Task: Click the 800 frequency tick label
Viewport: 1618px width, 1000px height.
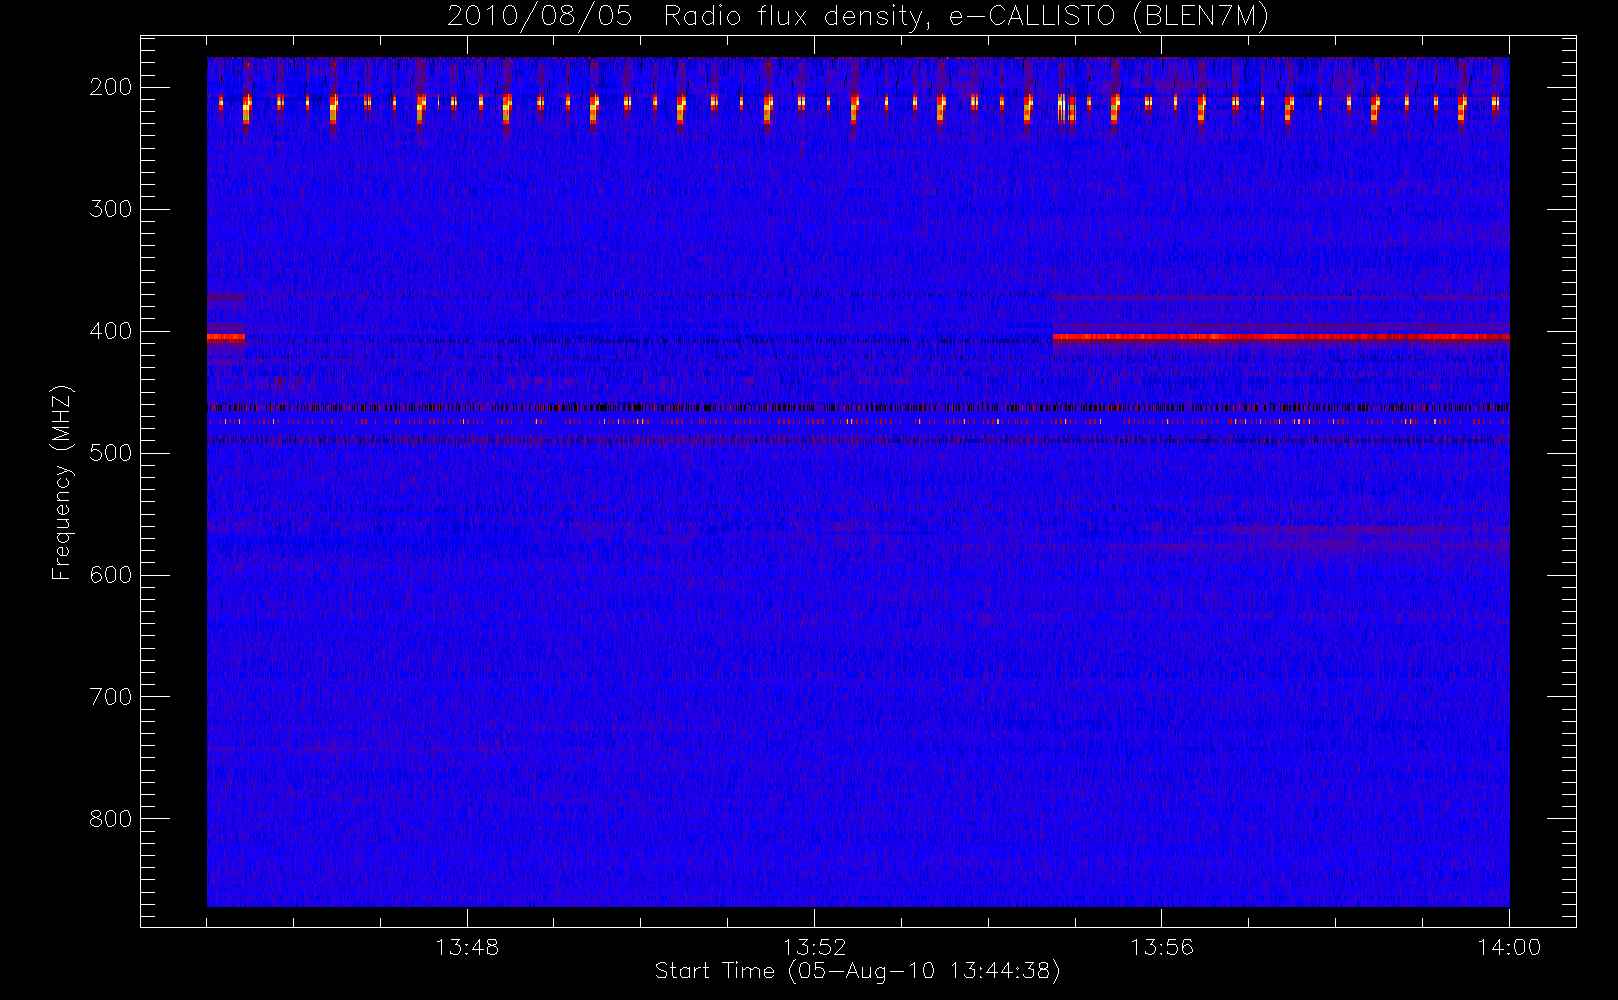Action: point(111,819)
